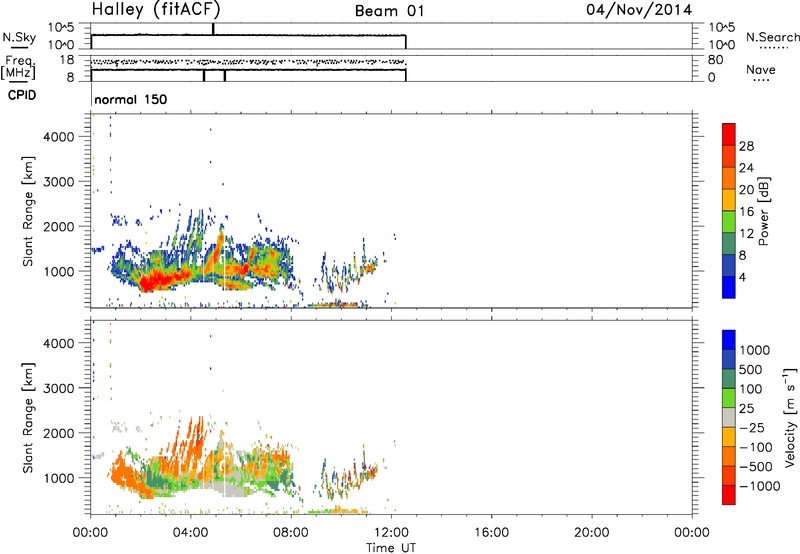Image resolution: width=800 pixels, height=554 pixels.
Task: Click the 'Halley (fitACF)' title text
Action: tap(156, 10)
